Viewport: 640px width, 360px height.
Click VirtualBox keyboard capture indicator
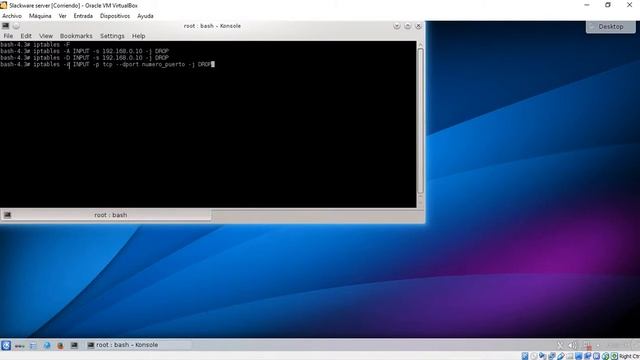pos(614,356)
